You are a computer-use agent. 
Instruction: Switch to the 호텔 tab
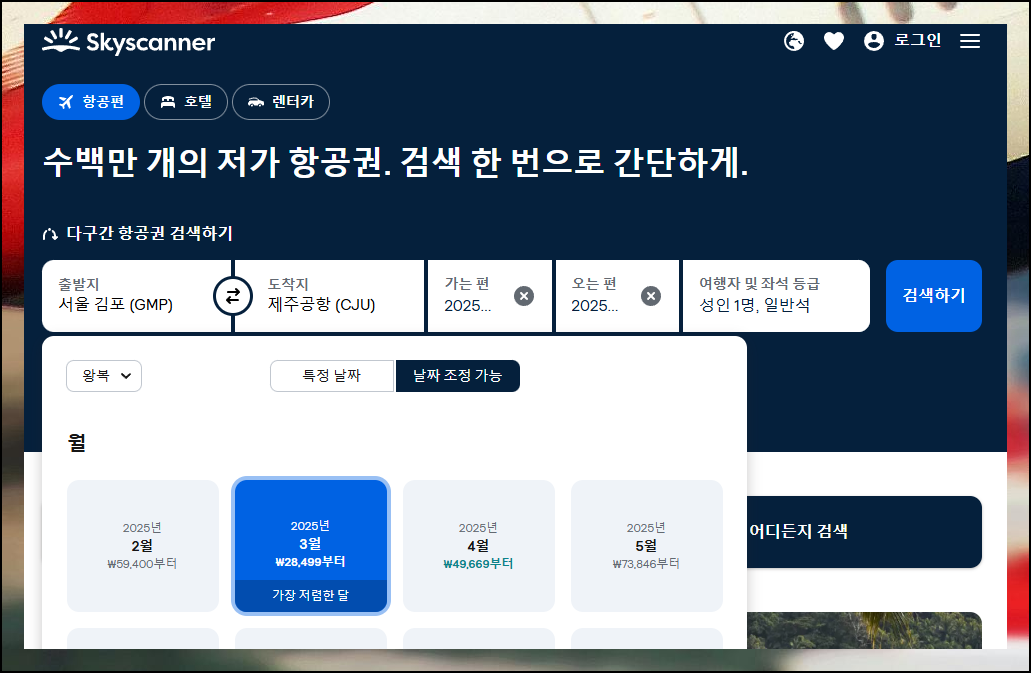tap(186, 102)
